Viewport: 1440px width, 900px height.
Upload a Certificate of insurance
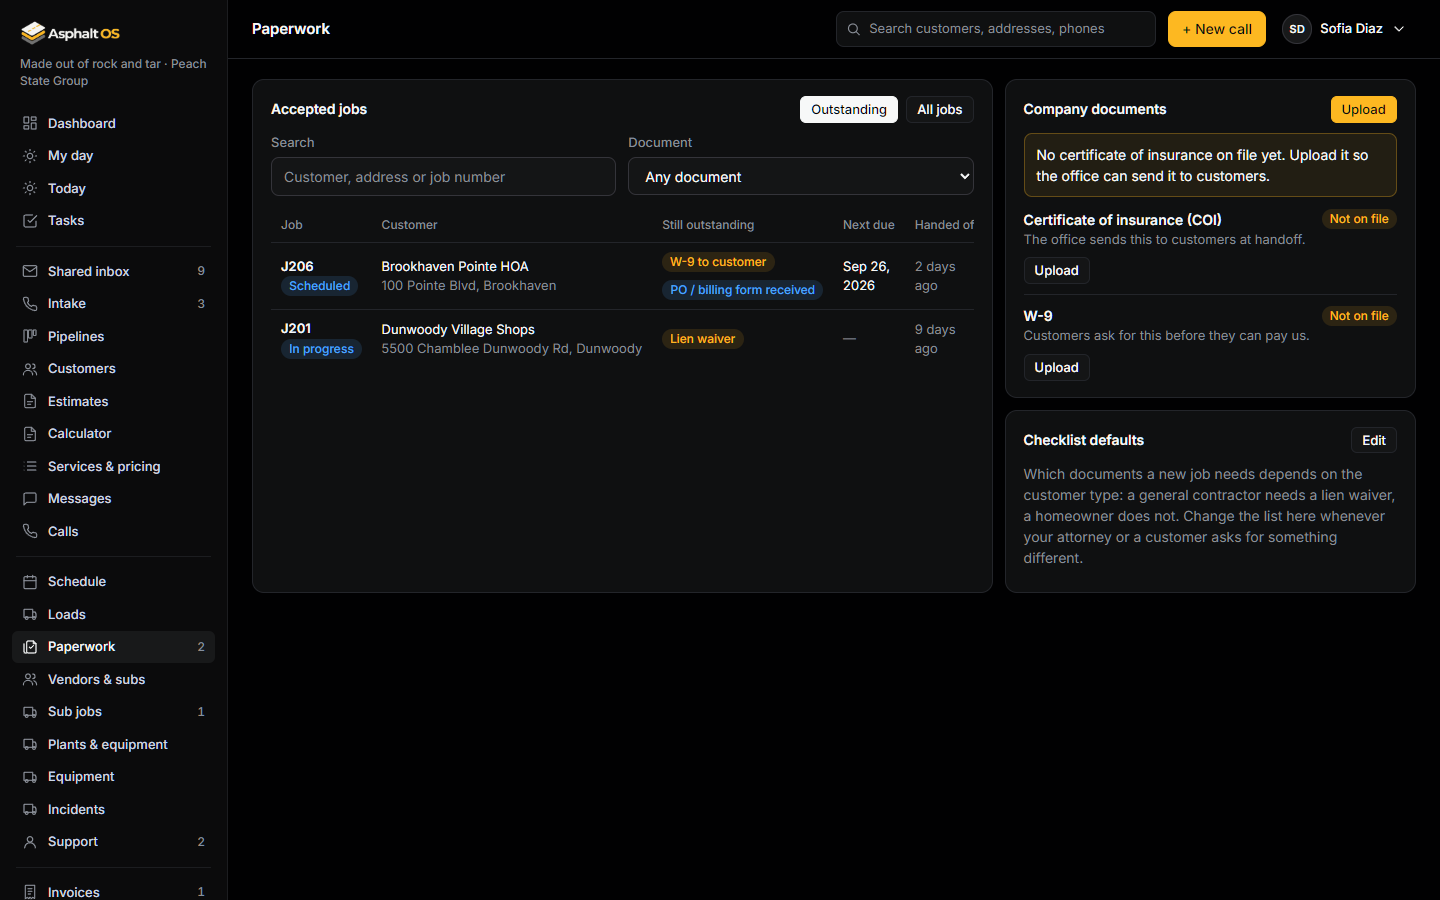(x=1056, y=270)
